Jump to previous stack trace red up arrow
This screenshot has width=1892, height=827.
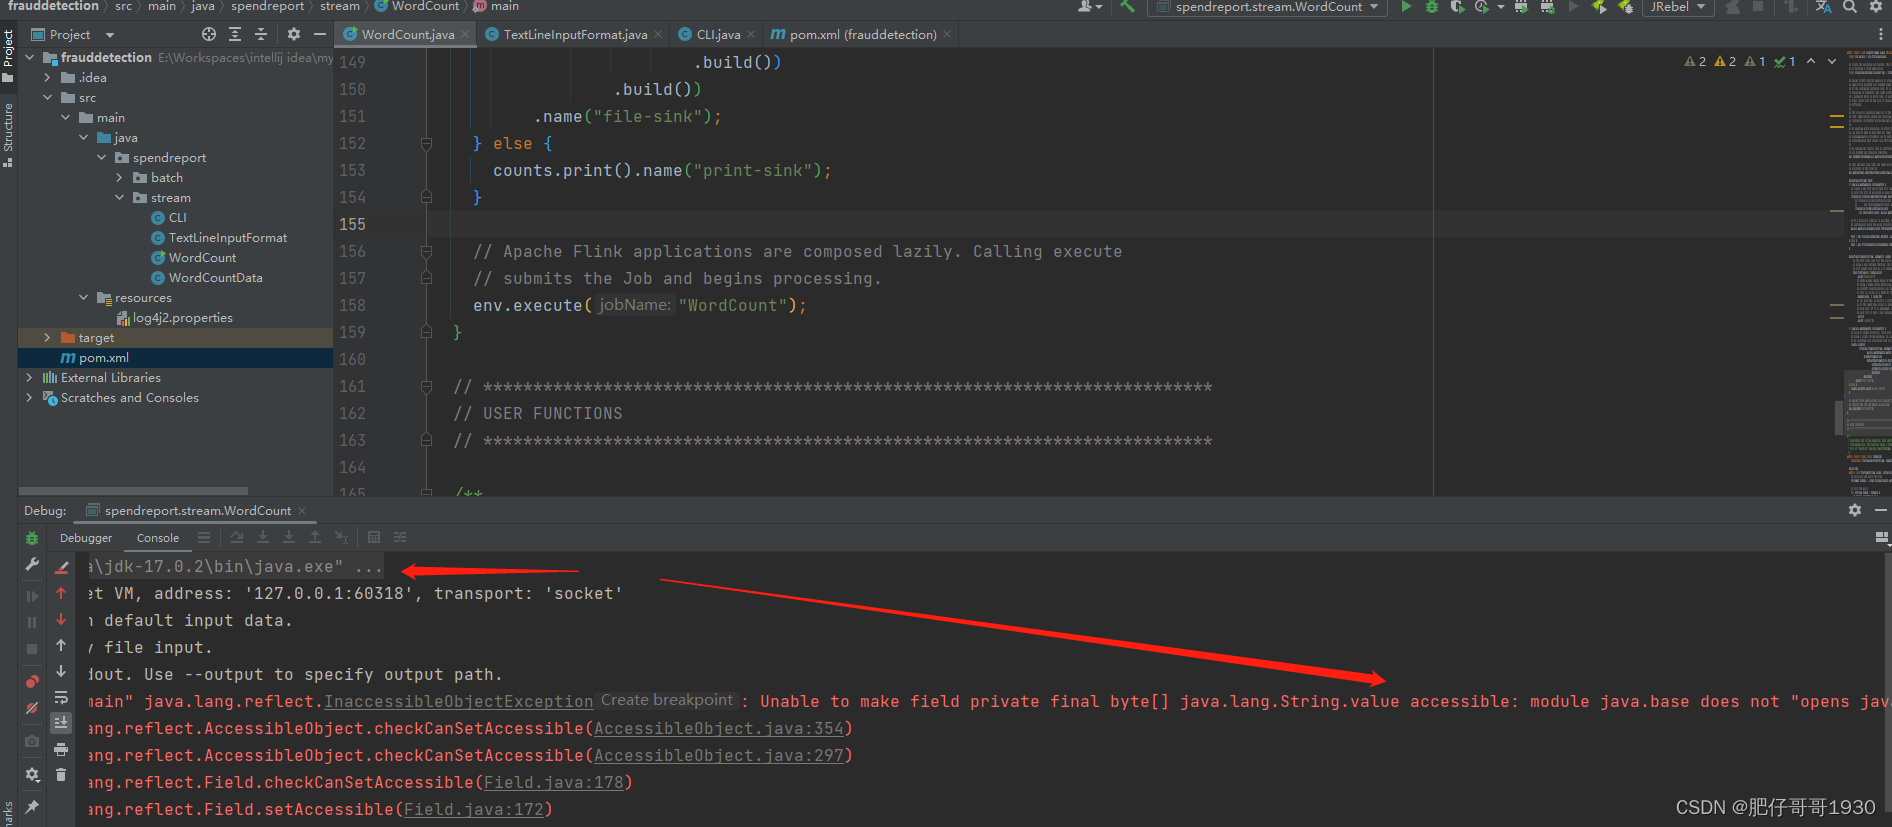(x=61, y=593)
